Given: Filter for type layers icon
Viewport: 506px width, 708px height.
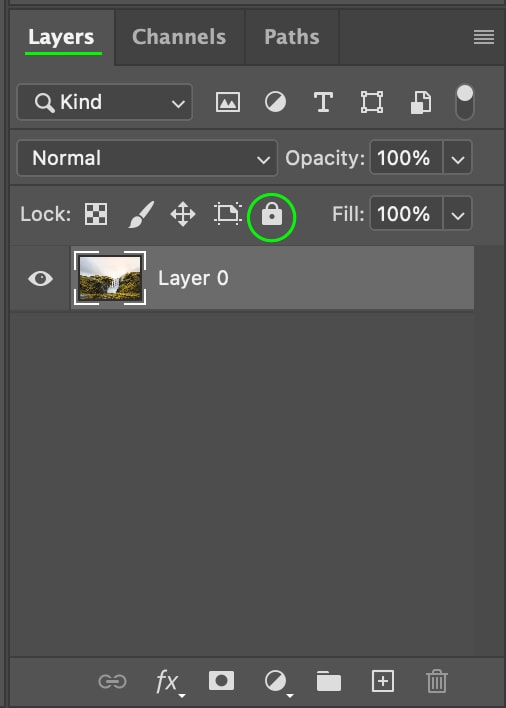Looking at the screenshot, I should click(323, 102).
